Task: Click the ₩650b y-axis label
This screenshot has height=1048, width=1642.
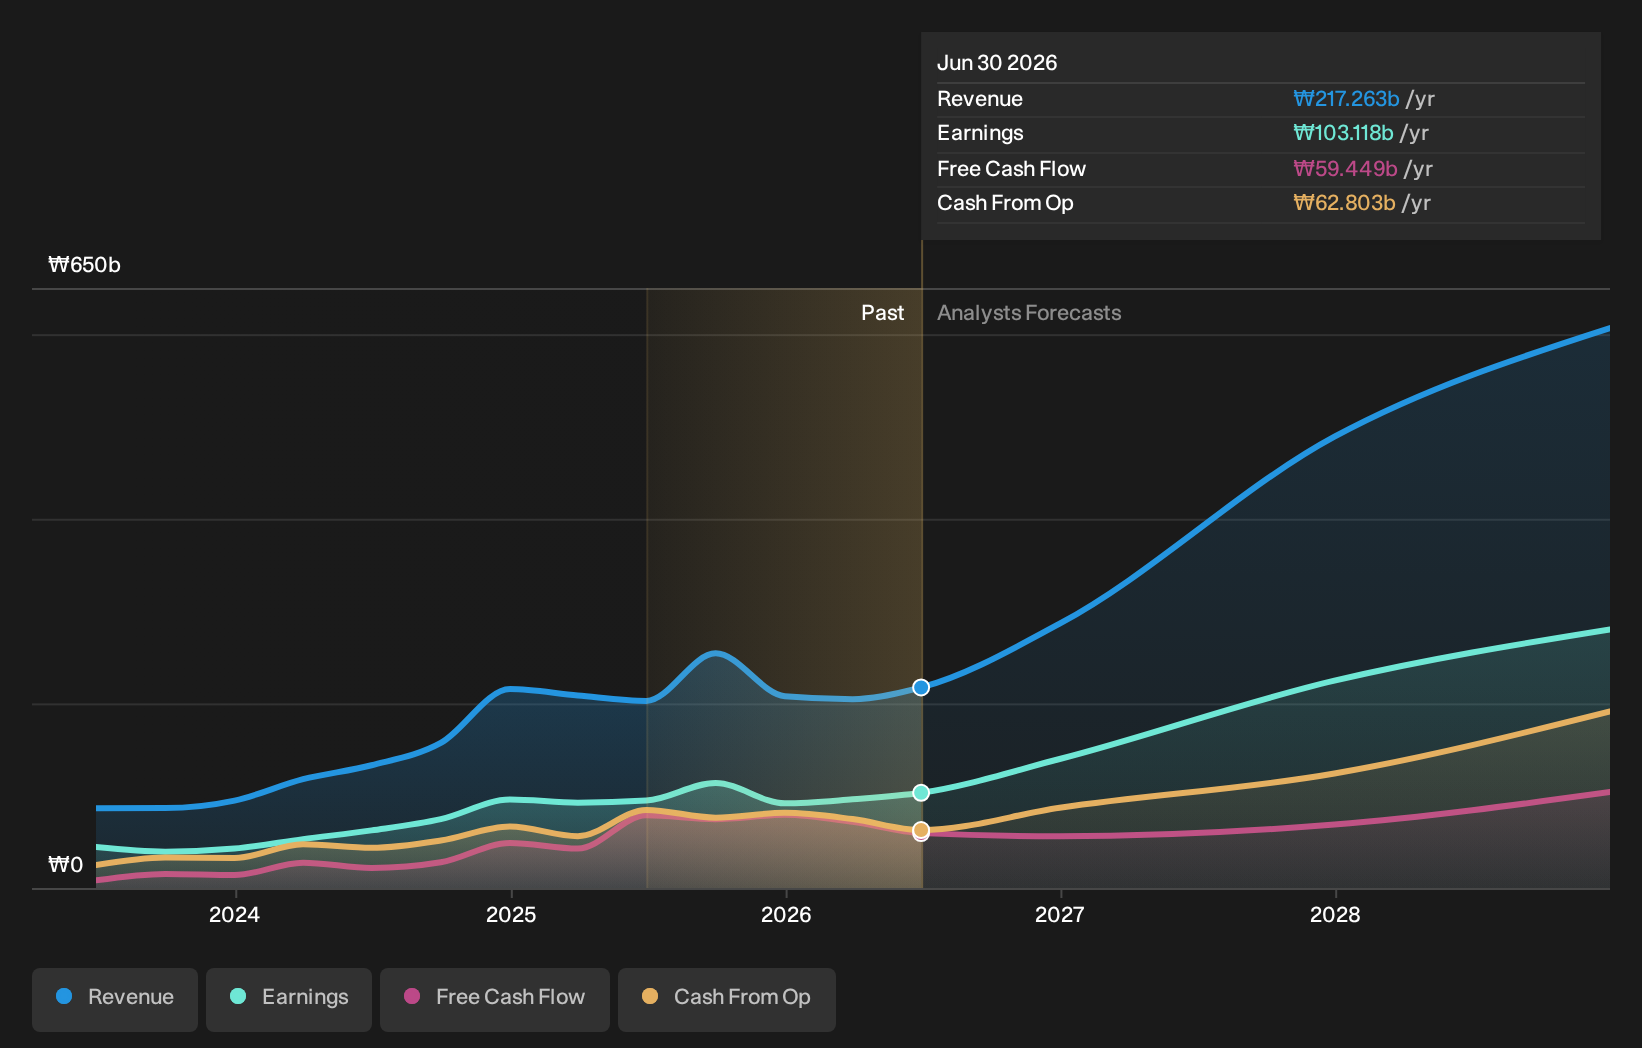Action: click(84, 265)
